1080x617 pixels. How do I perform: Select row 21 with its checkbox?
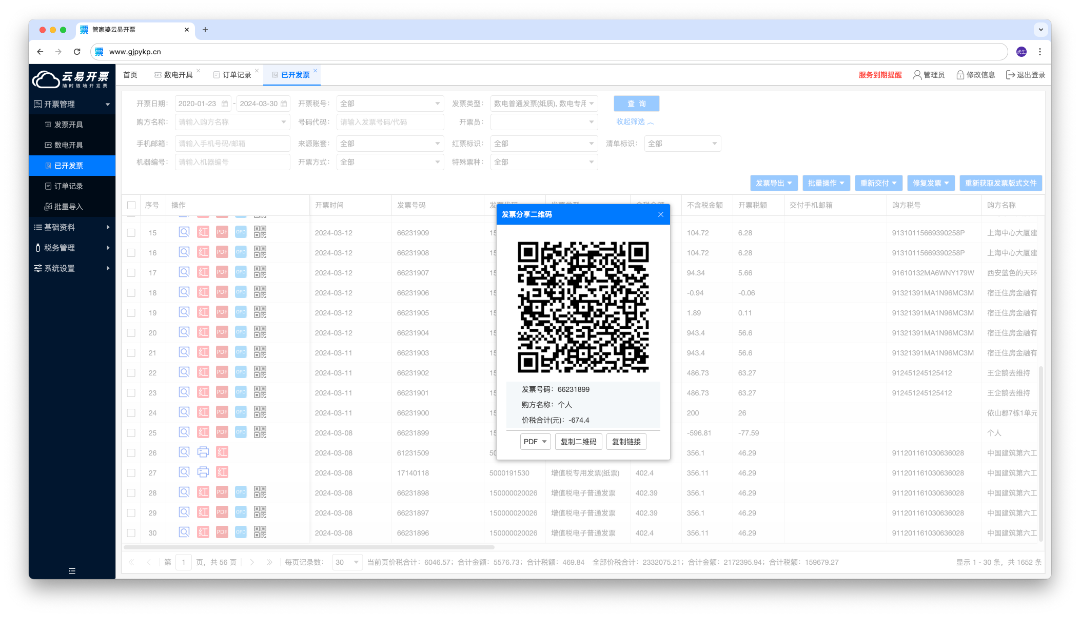(x=132, y=353)
